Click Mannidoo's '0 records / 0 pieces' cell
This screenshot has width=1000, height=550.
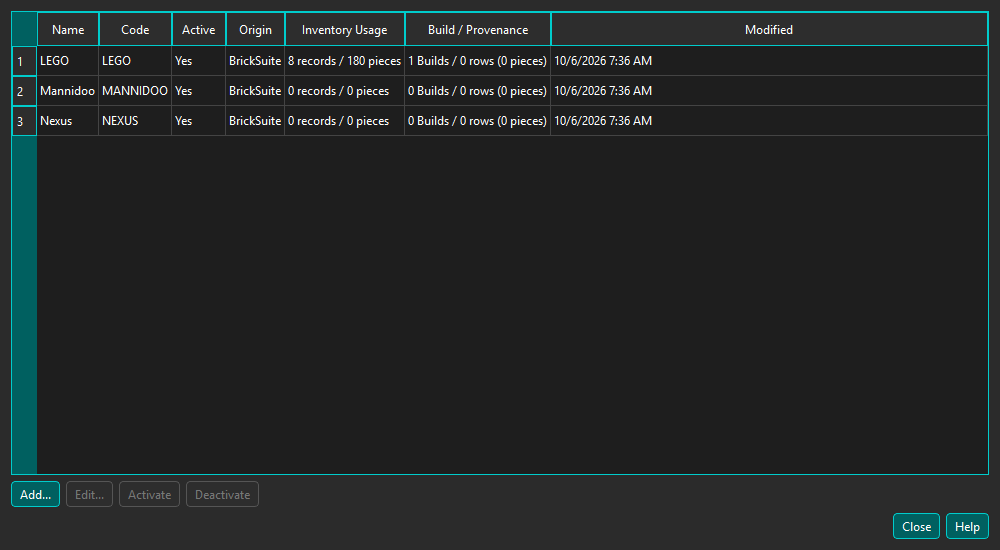[344, 91]
